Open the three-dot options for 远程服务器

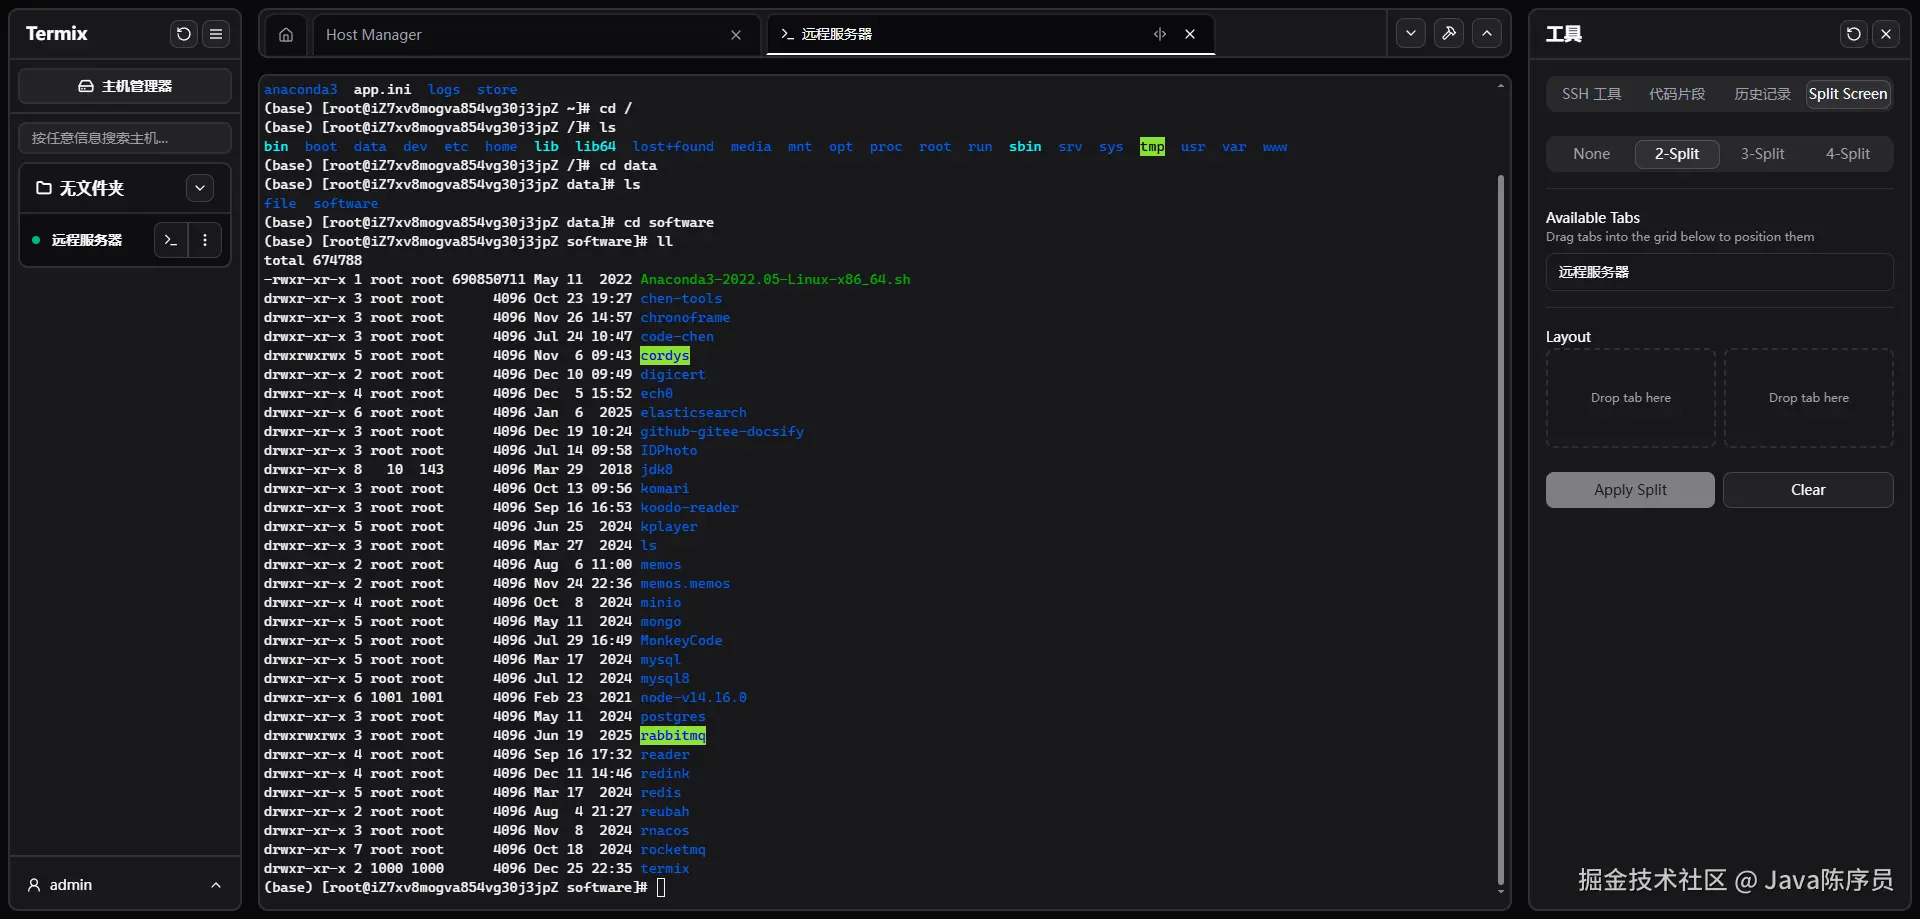[205, 240]
